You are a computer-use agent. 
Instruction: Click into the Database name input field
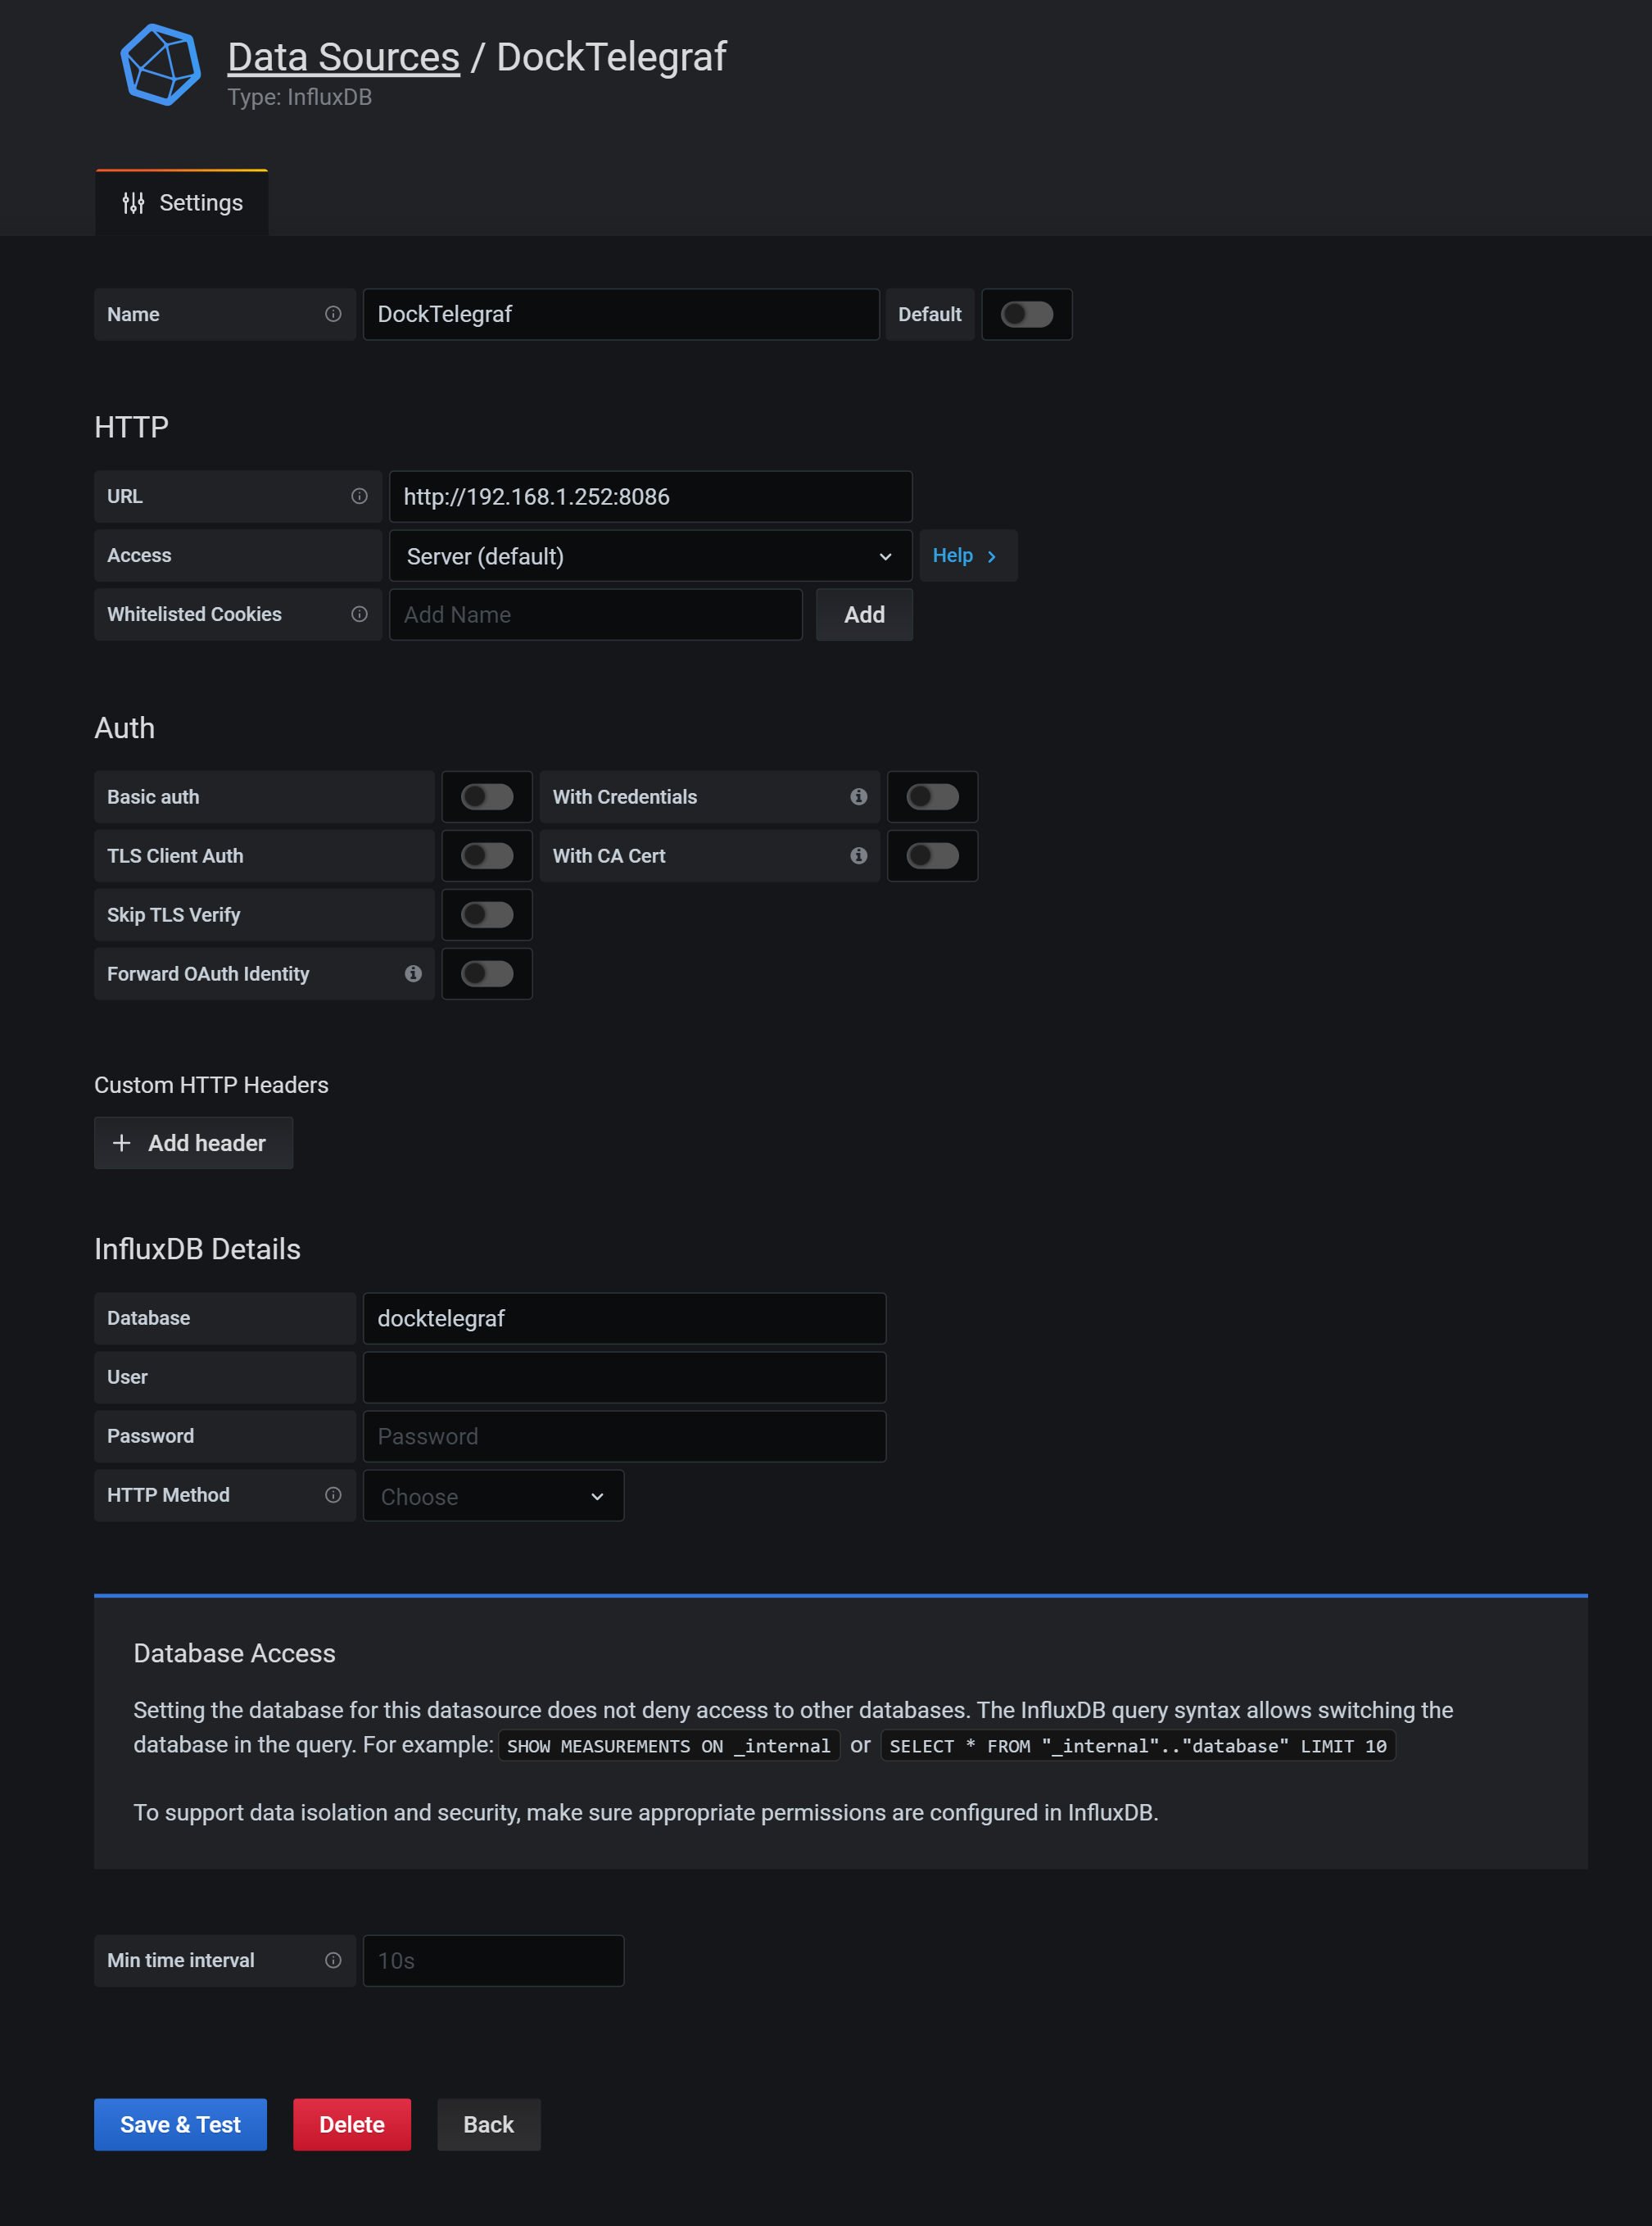pos(624,1318)
